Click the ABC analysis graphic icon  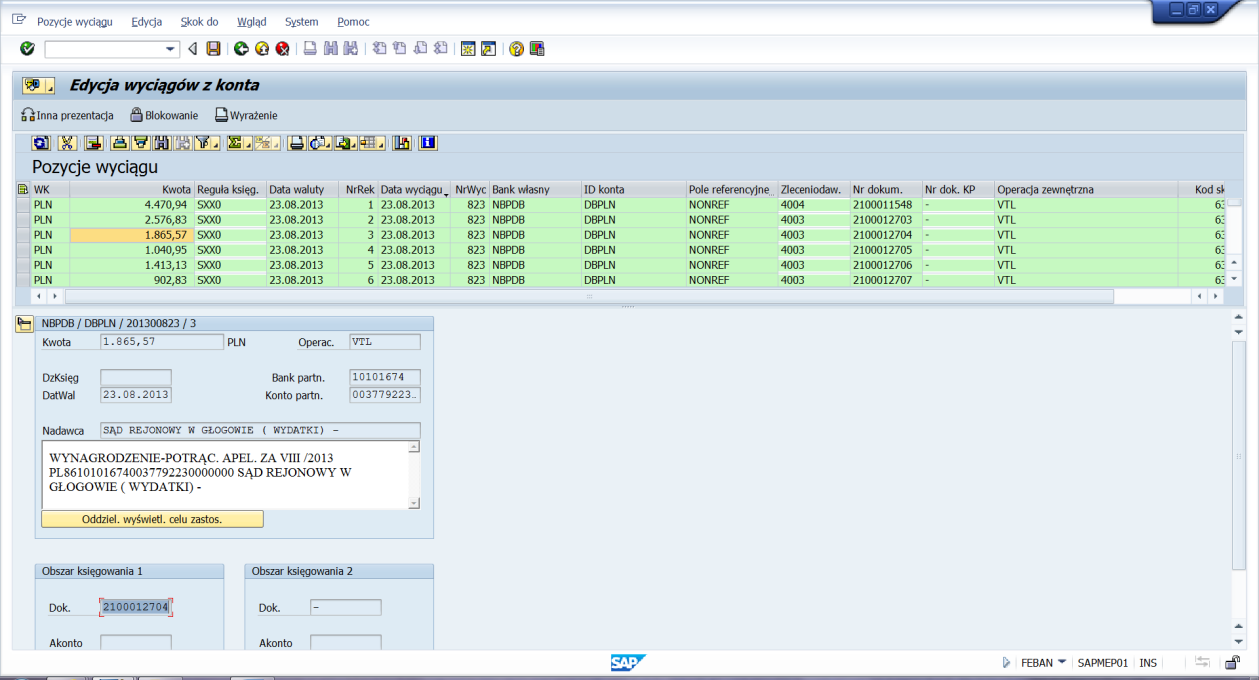pos(402,143)
